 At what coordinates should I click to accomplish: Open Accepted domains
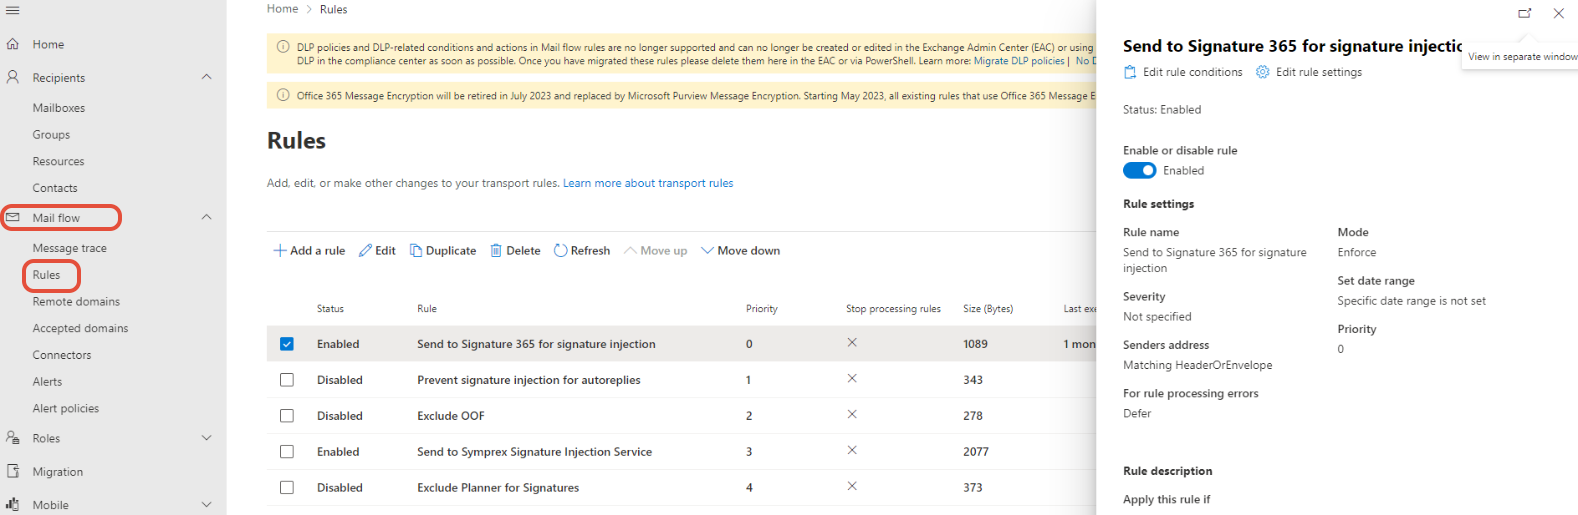point(80,328)
